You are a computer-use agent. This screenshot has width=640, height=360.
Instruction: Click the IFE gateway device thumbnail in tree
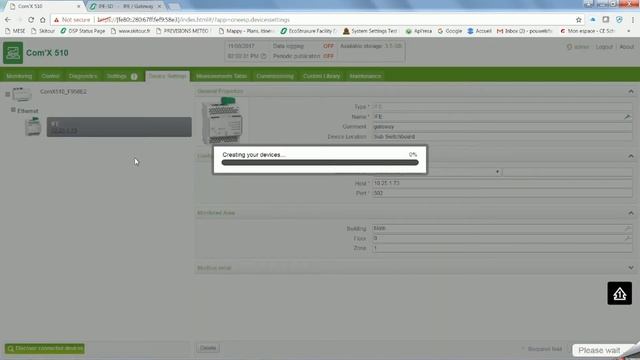33,126
